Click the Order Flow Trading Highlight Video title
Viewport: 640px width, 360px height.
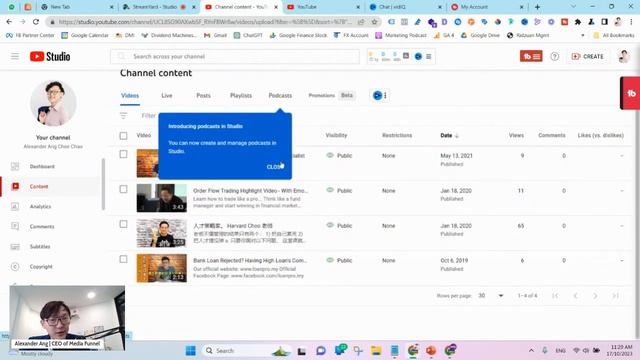(250, 191)
